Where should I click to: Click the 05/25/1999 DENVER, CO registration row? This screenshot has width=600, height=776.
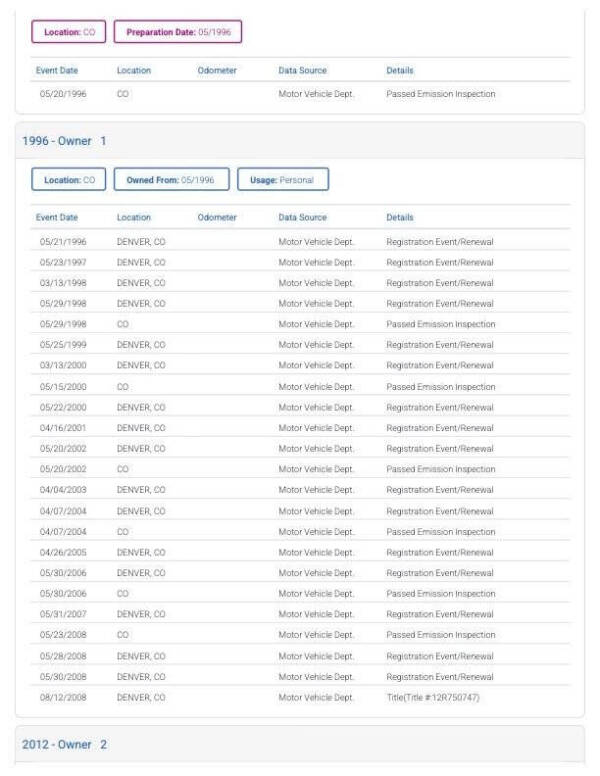(x=300, y=345)
